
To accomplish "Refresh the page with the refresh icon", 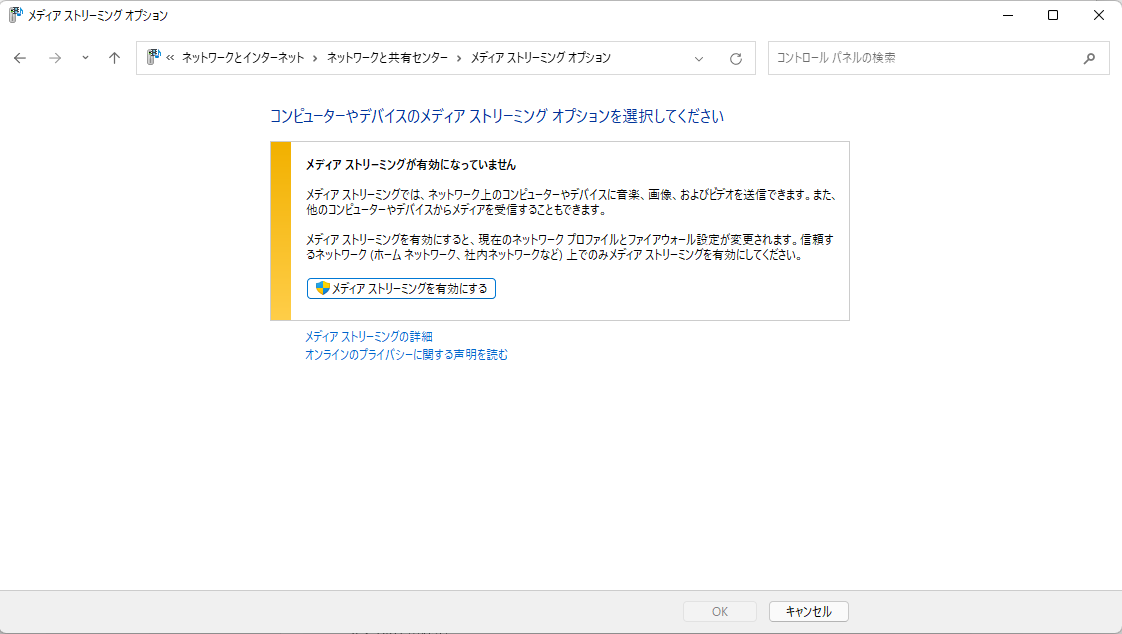I will (x=736, y=58).
